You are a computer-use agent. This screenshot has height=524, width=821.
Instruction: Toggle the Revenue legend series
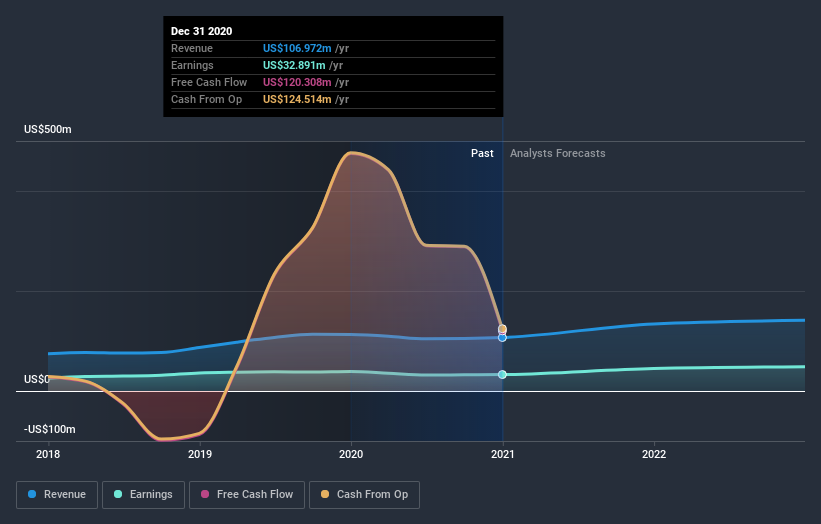click(57, 495)
